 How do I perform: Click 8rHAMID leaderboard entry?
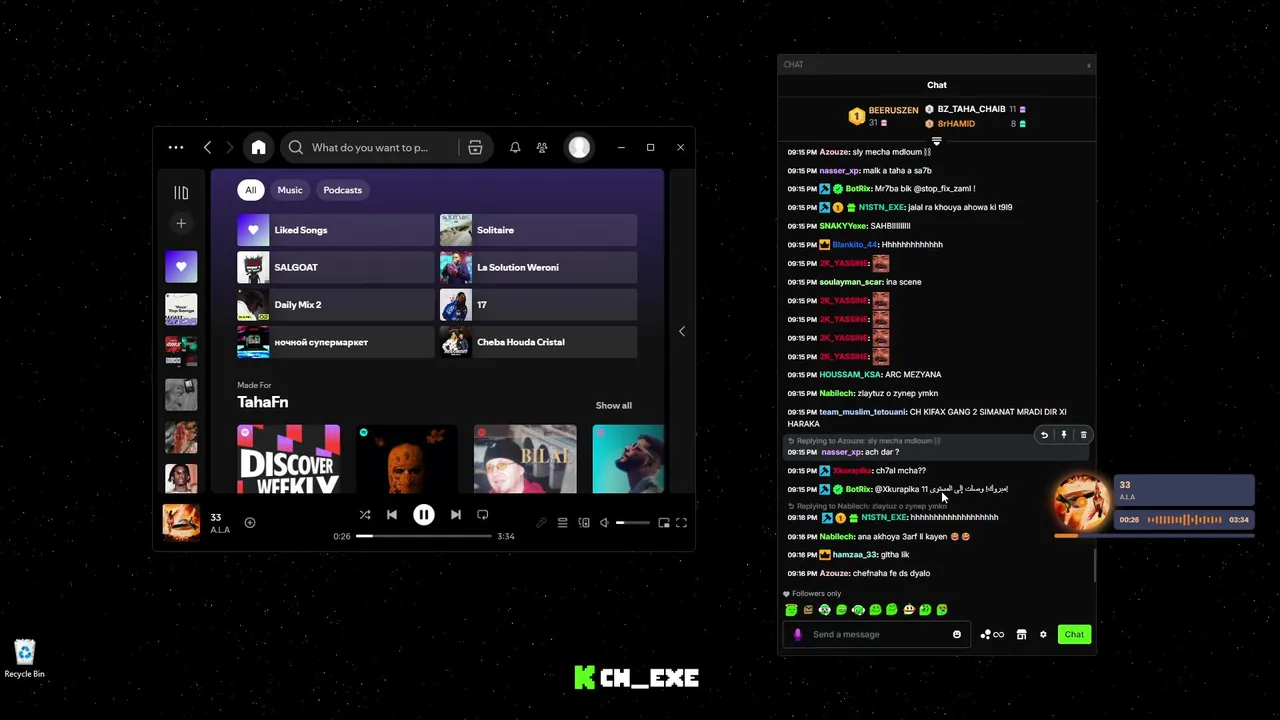[956, 124]
